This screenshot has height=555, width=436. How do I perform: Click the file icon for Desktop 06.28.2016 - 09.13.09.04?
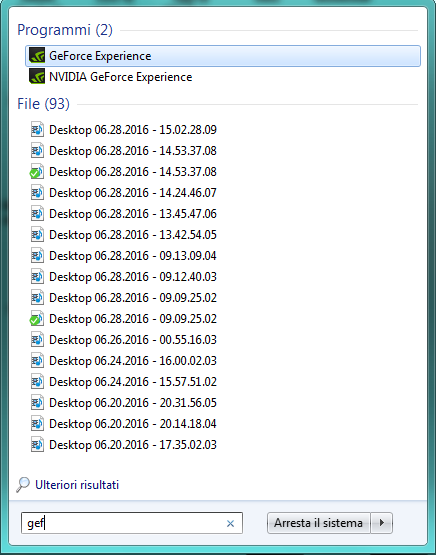[x=37, y=256]
